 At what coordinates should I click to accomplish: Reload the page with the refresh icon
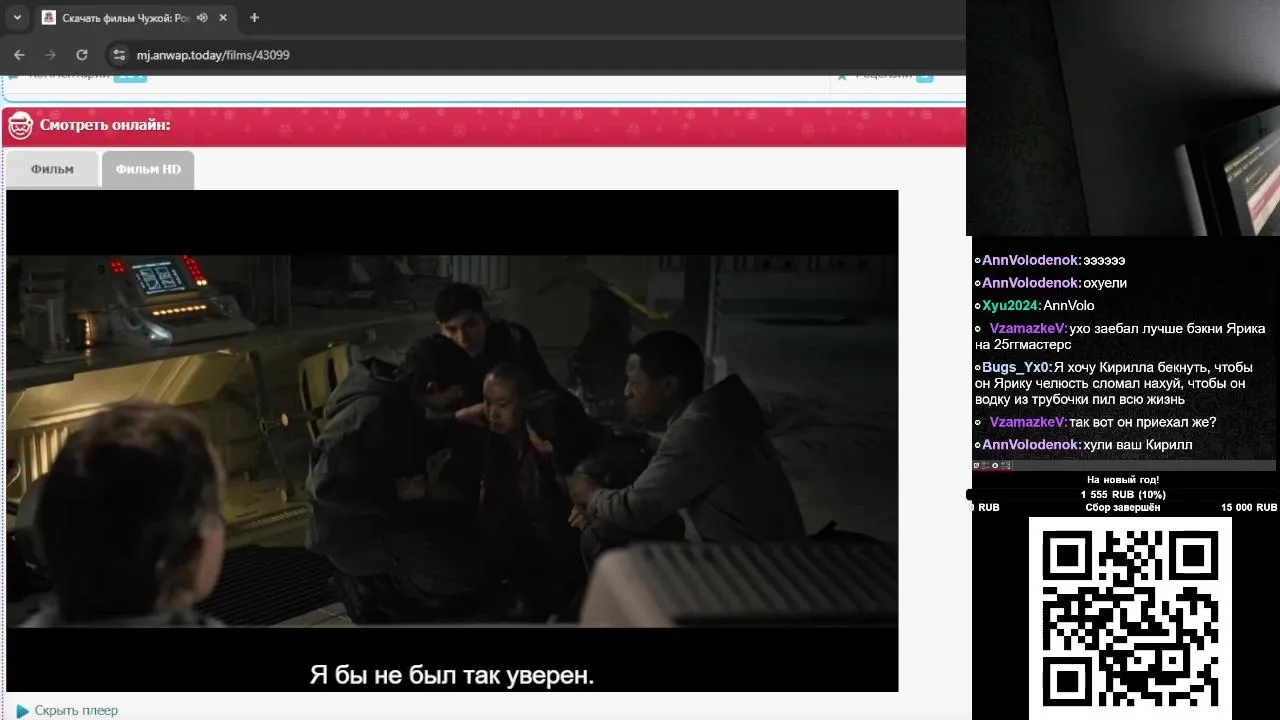click(82, 55)
